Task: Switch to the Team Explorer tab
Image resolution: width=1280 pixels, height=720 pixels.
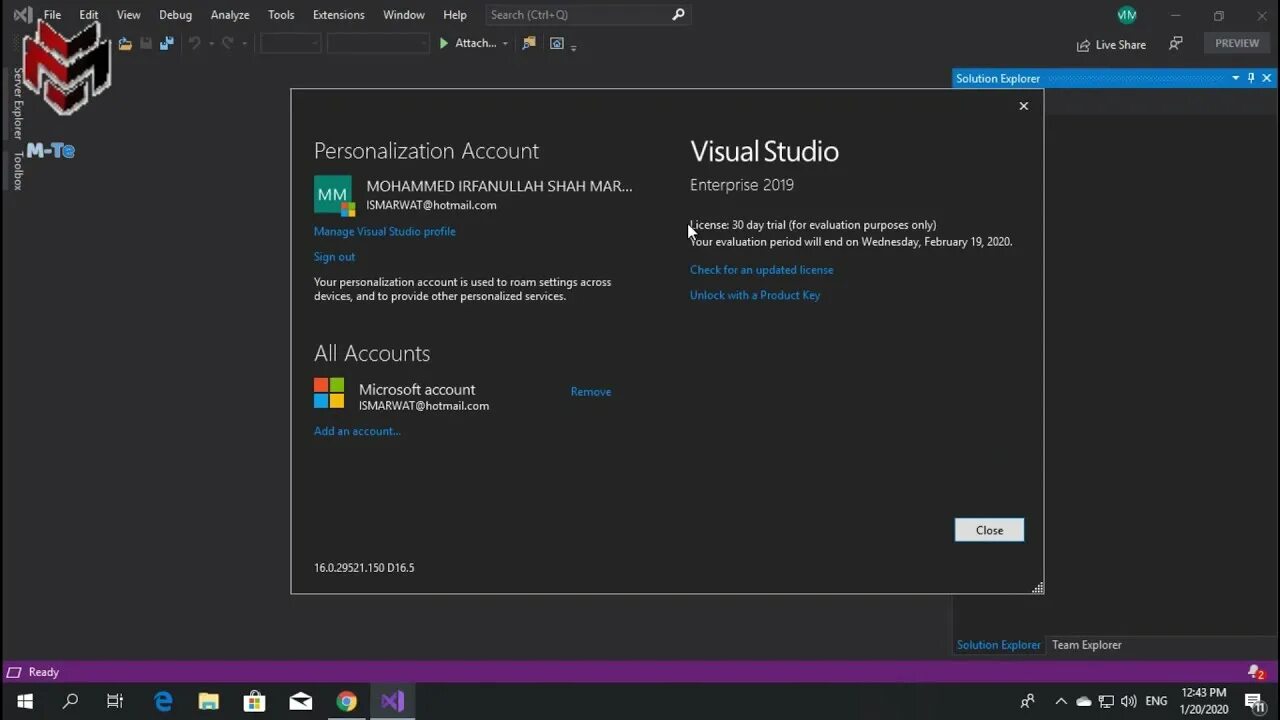Action: [1087, 645]
